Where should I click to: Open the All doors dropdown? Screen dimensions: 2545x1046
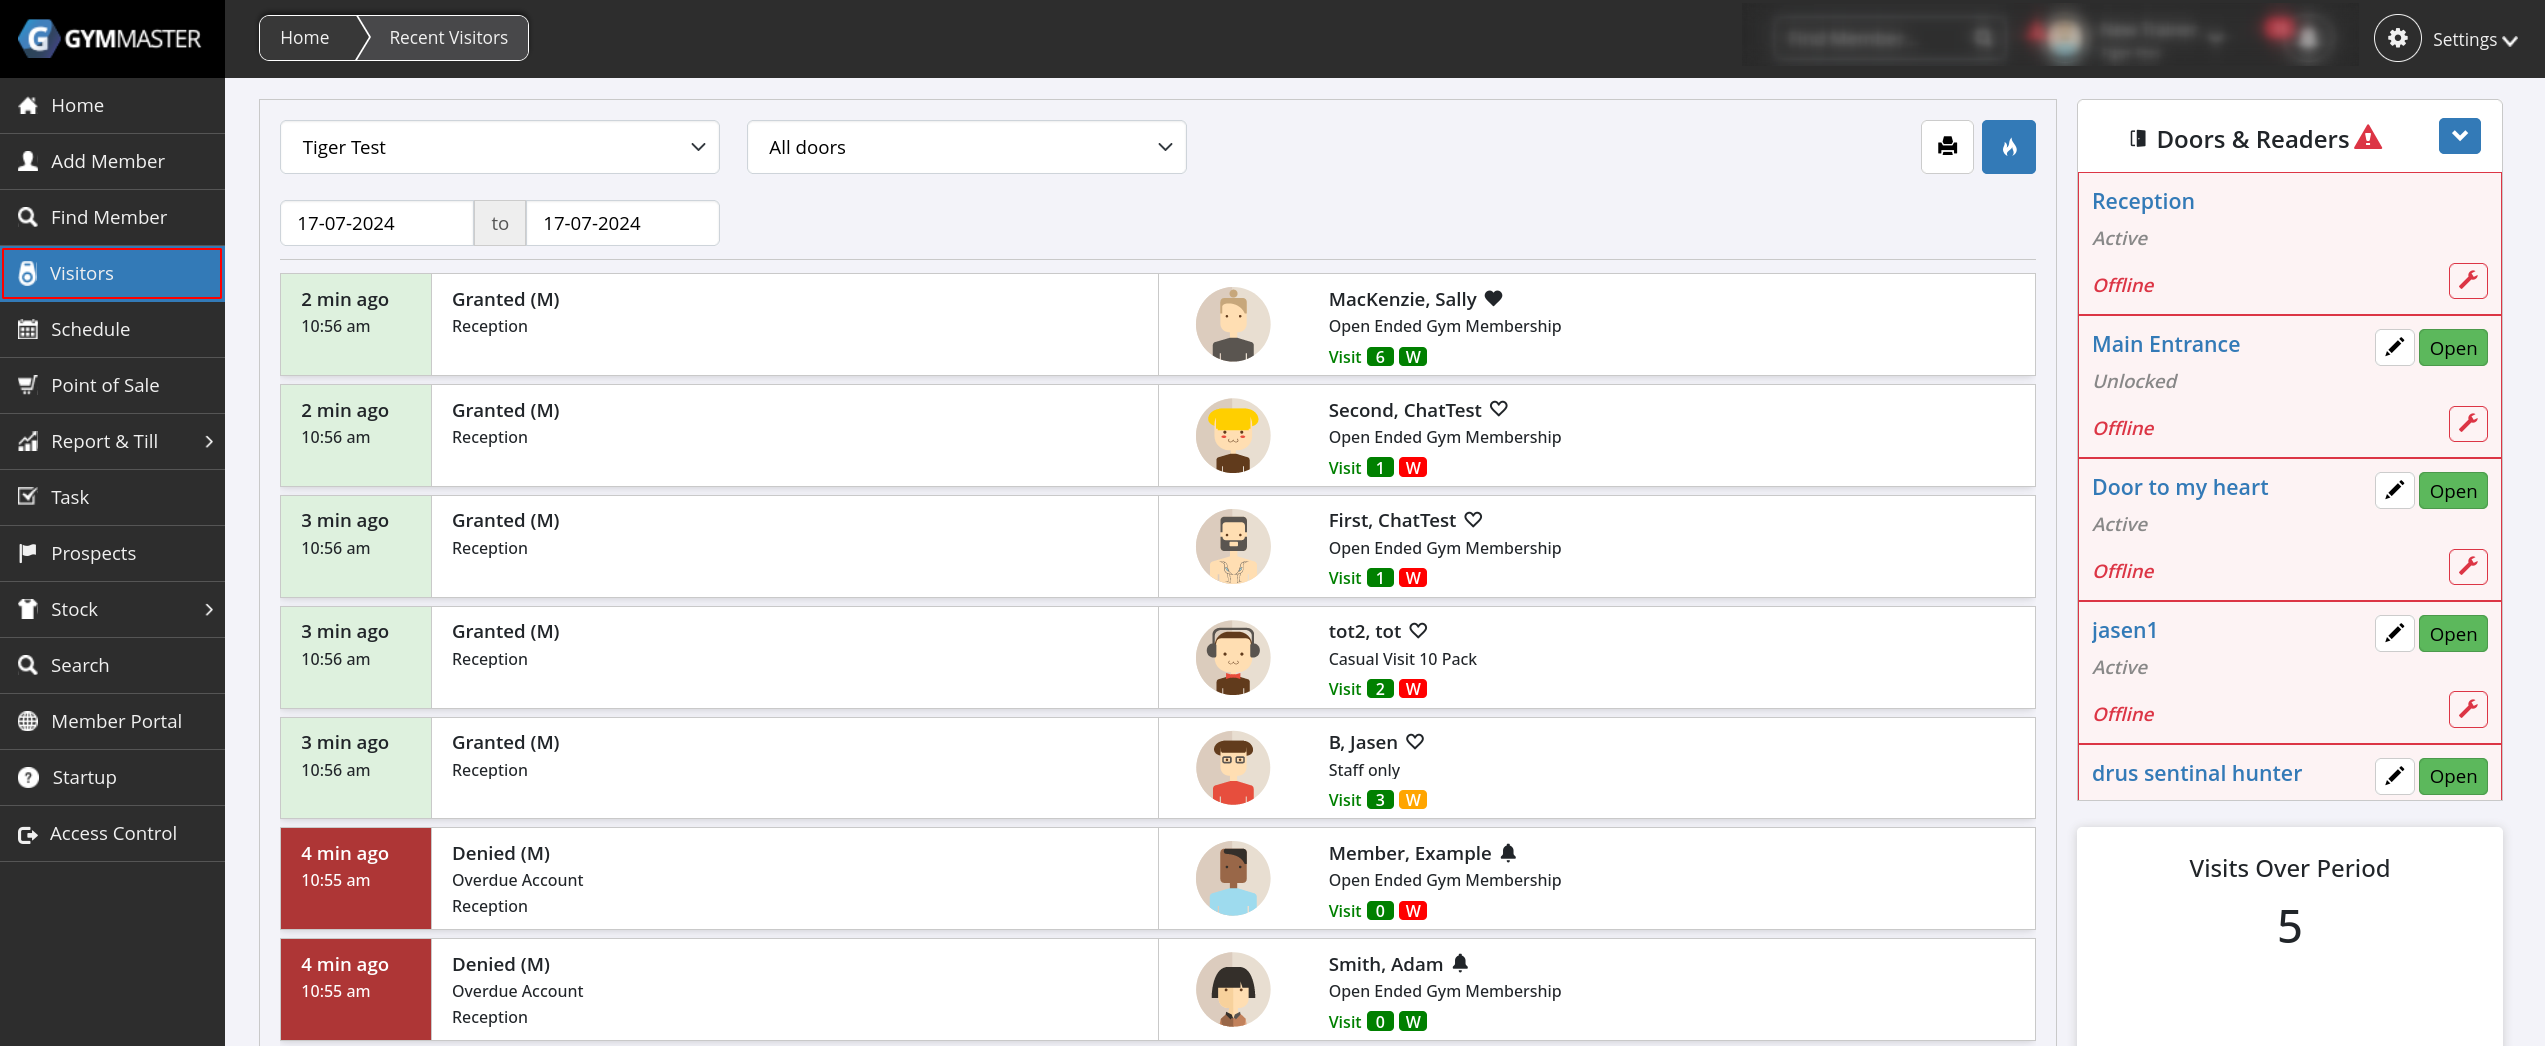tap(966, 147)
